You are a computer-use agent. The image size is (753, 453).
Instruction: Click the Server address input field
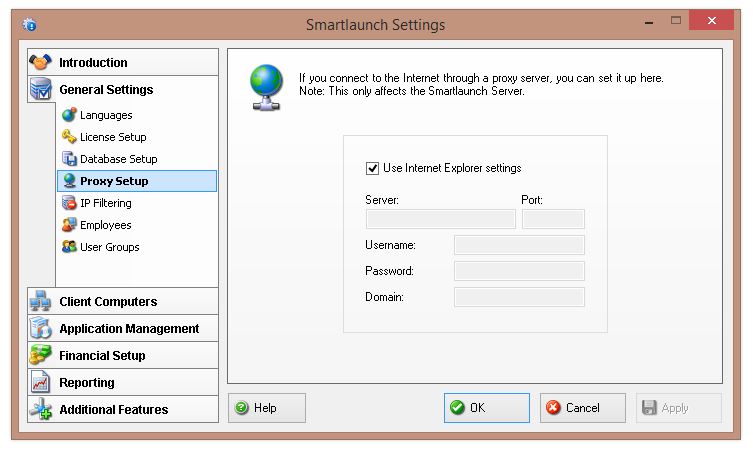click(440, 219)
